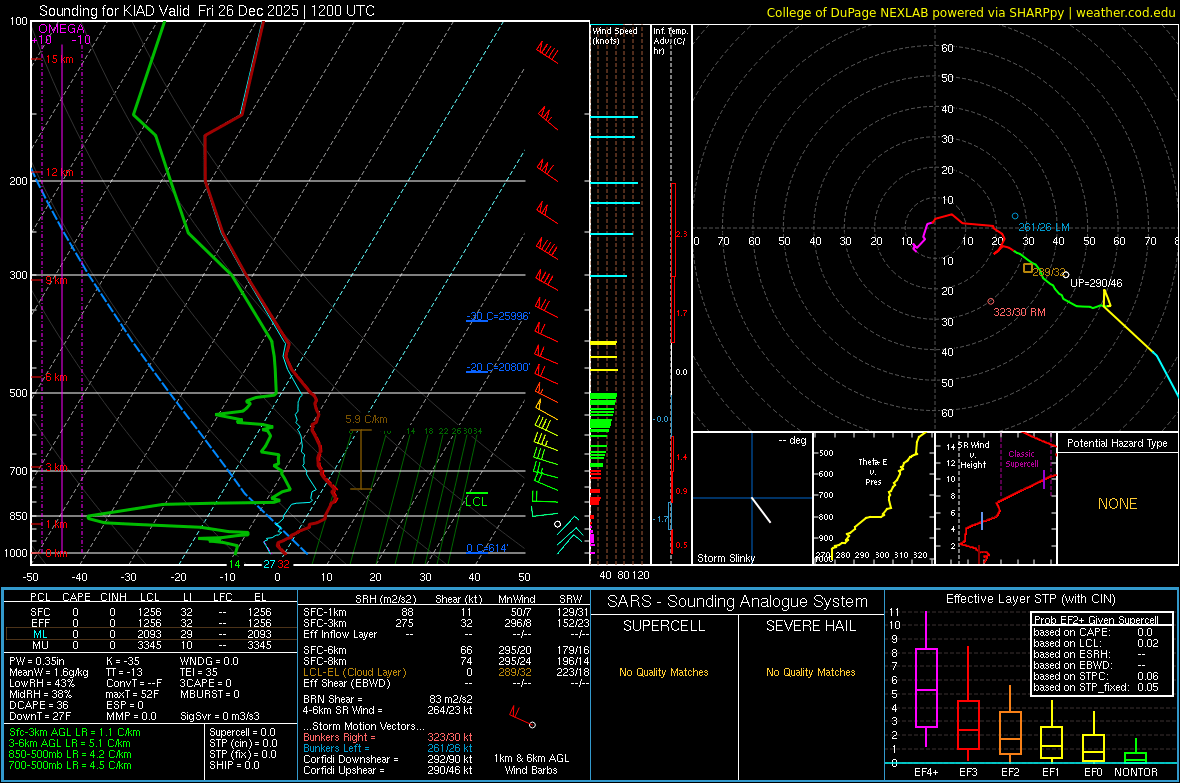This screenshot has height=783, width=1180.
Task: Click the SHIP = 0.0 value
Action: pyautogui.click(x=234, y=765)
